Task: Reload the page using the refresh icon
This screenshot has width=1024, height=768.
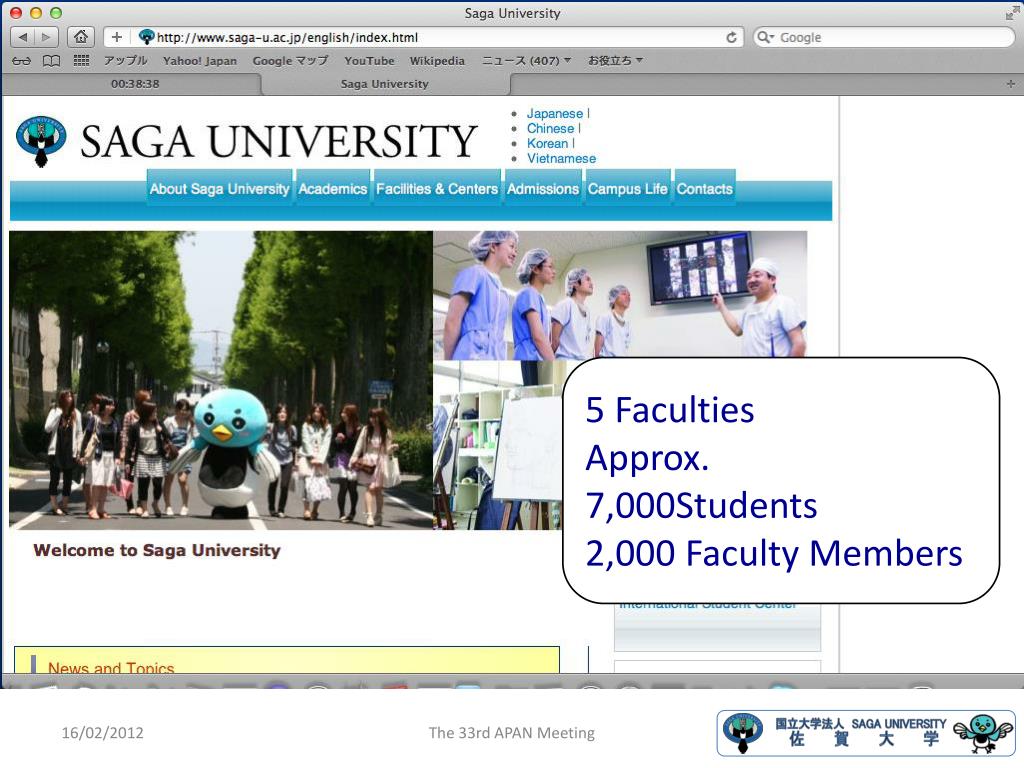Action: tap(731, 37)
